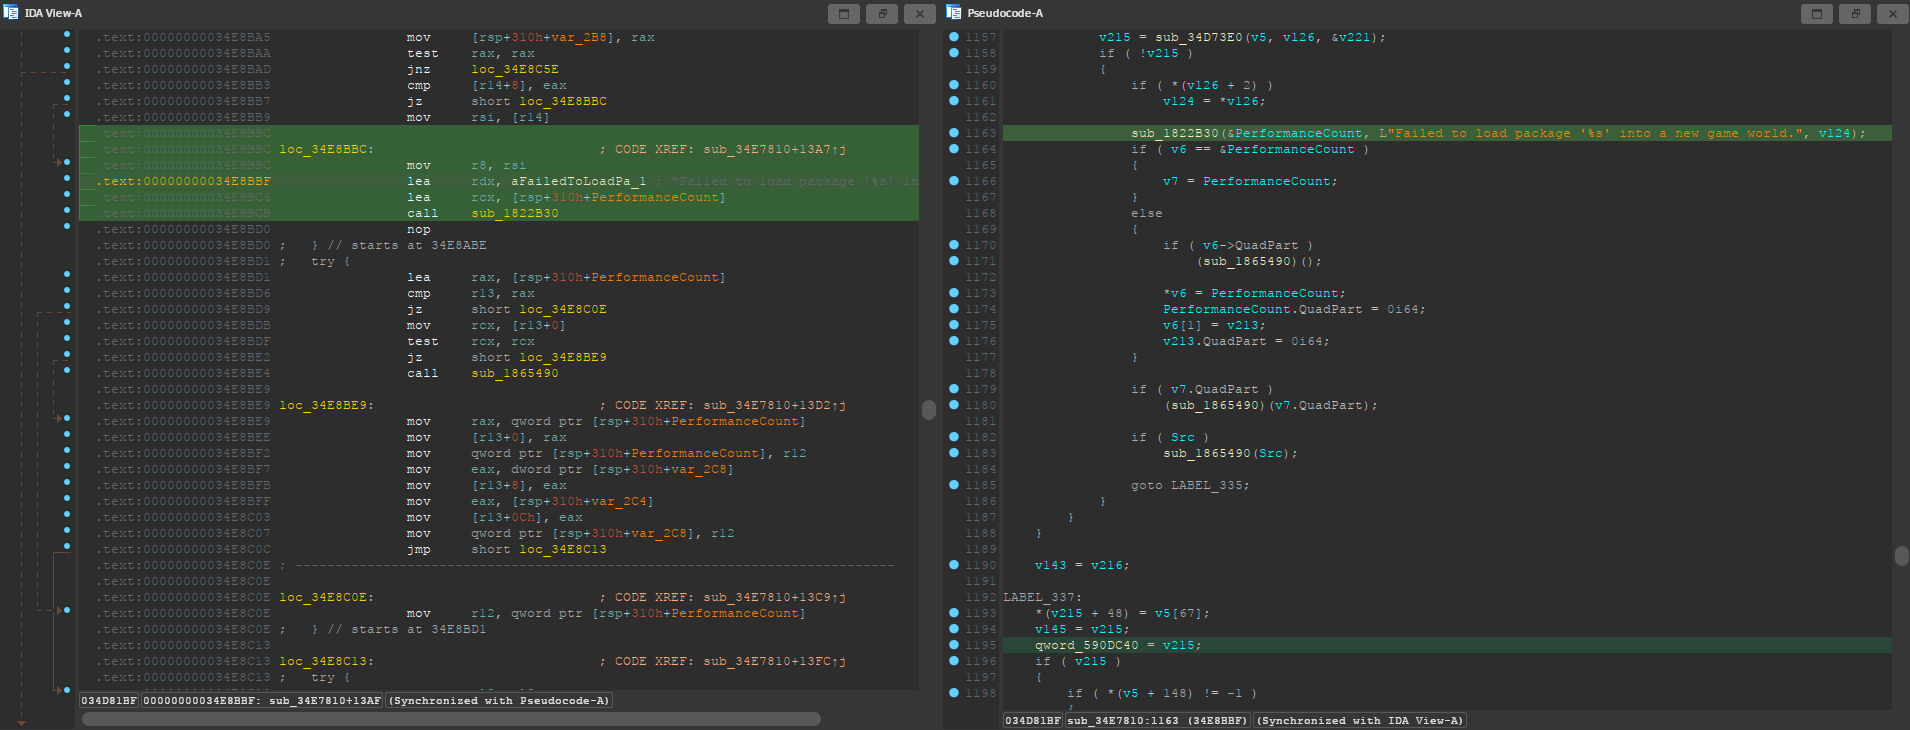Select the IDA View-A tab title
This screenshot has height=730, width=1910.
(x=53, y=13)
